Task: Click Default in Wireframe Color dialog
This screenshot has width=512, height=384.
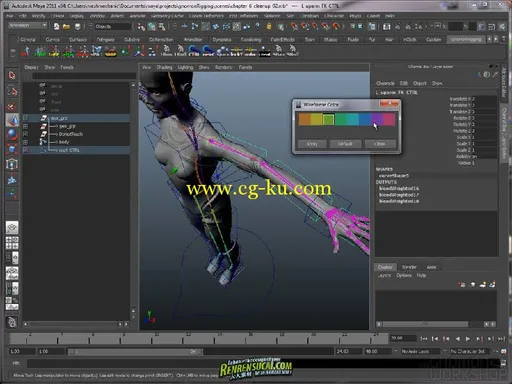Action: (345, 144)
